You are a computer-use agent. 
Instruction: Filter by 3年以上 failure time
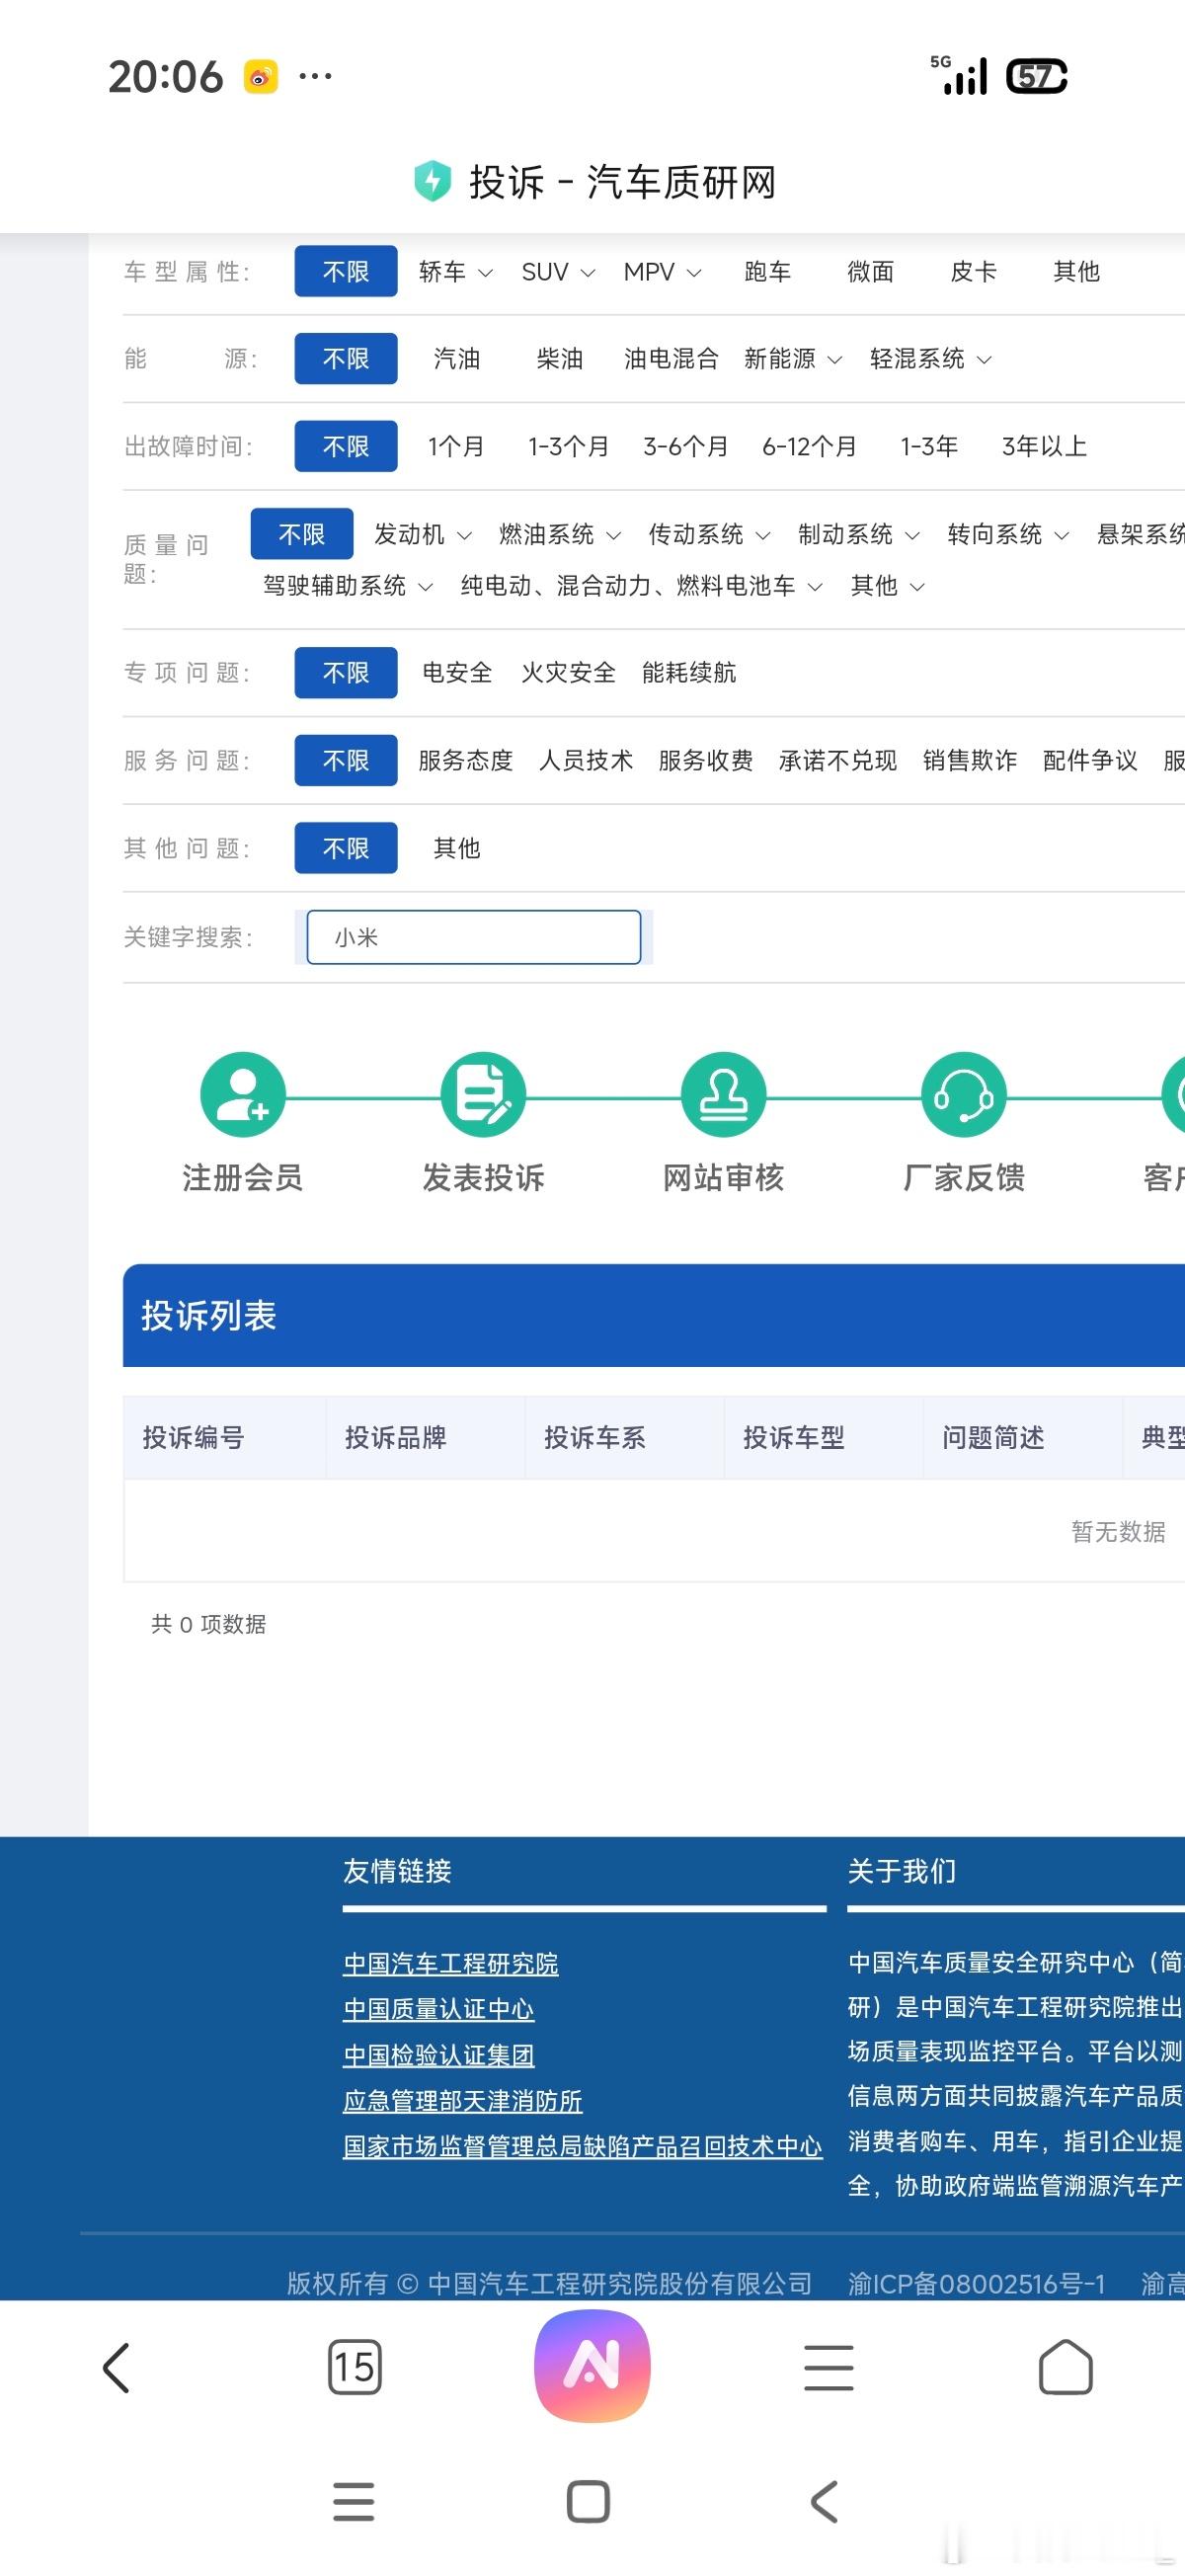coord(1044,446)
